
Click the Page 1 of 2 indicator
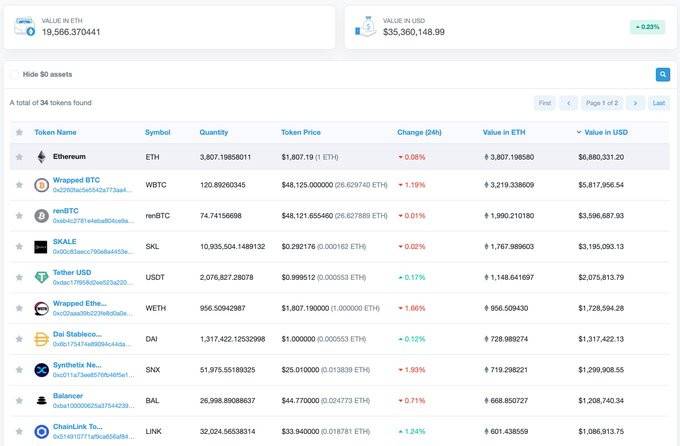point(602,103)
